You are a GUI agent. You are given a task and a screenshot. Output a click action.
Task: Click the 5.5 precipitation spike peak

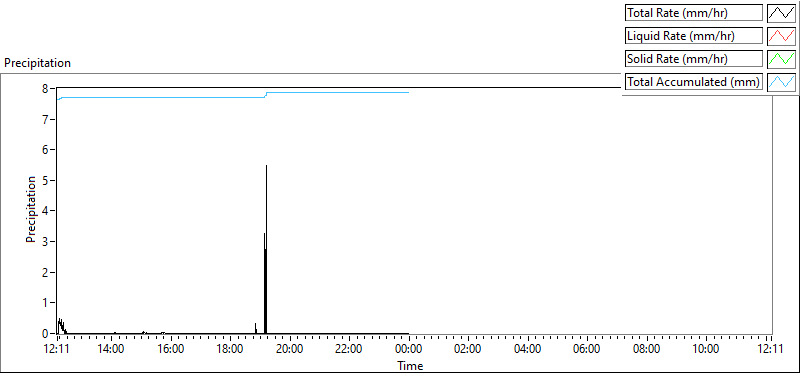click(x=266, y=166)
